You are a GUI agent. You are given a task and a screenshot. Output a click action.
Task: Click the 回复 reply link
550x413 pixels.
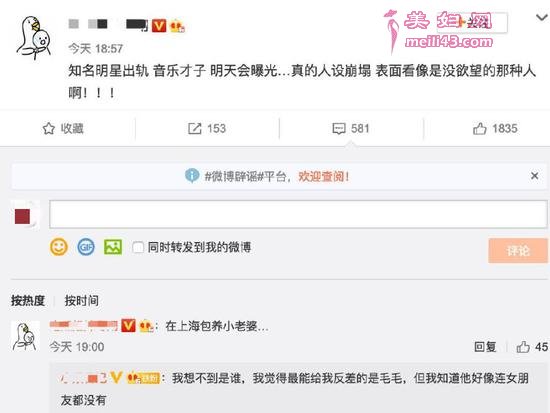485,347
